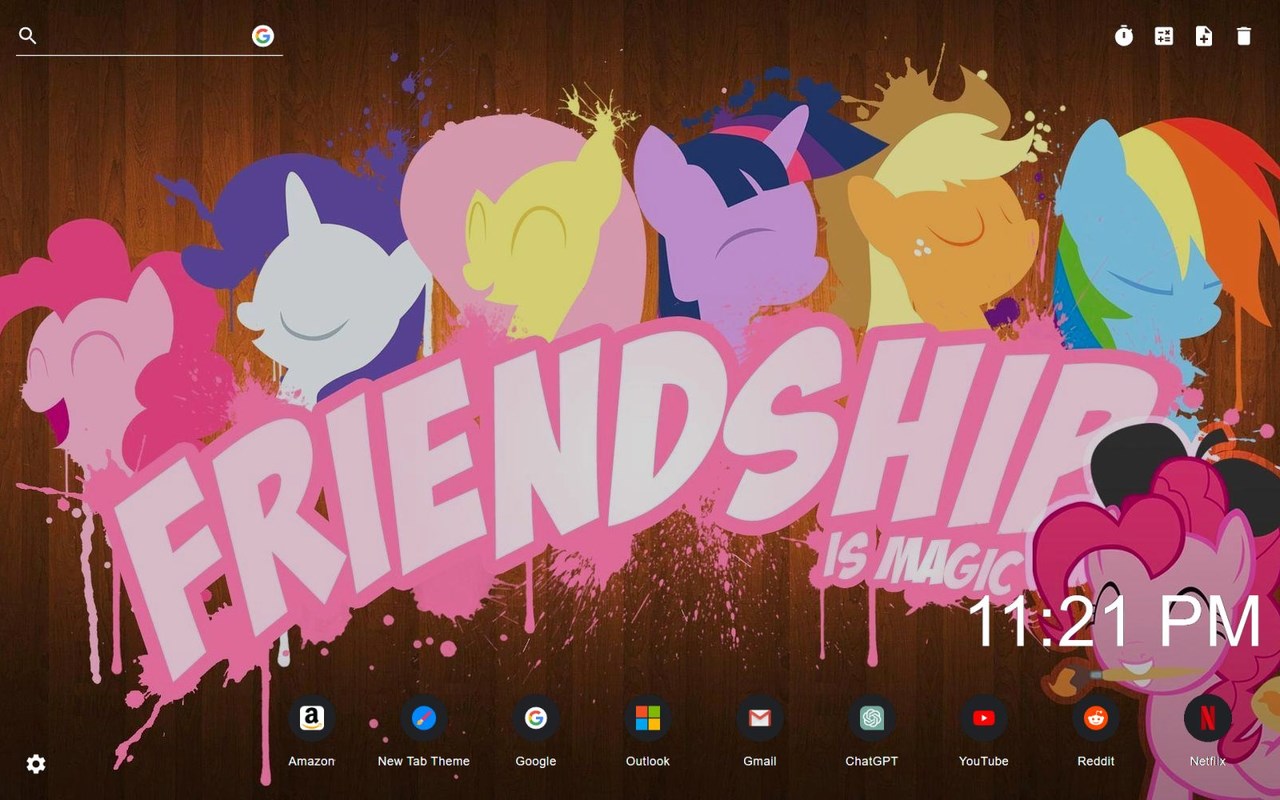Click the Google search engine logo
The width and height of the screenshot is (1280, 800).
(x=263, y=36)
